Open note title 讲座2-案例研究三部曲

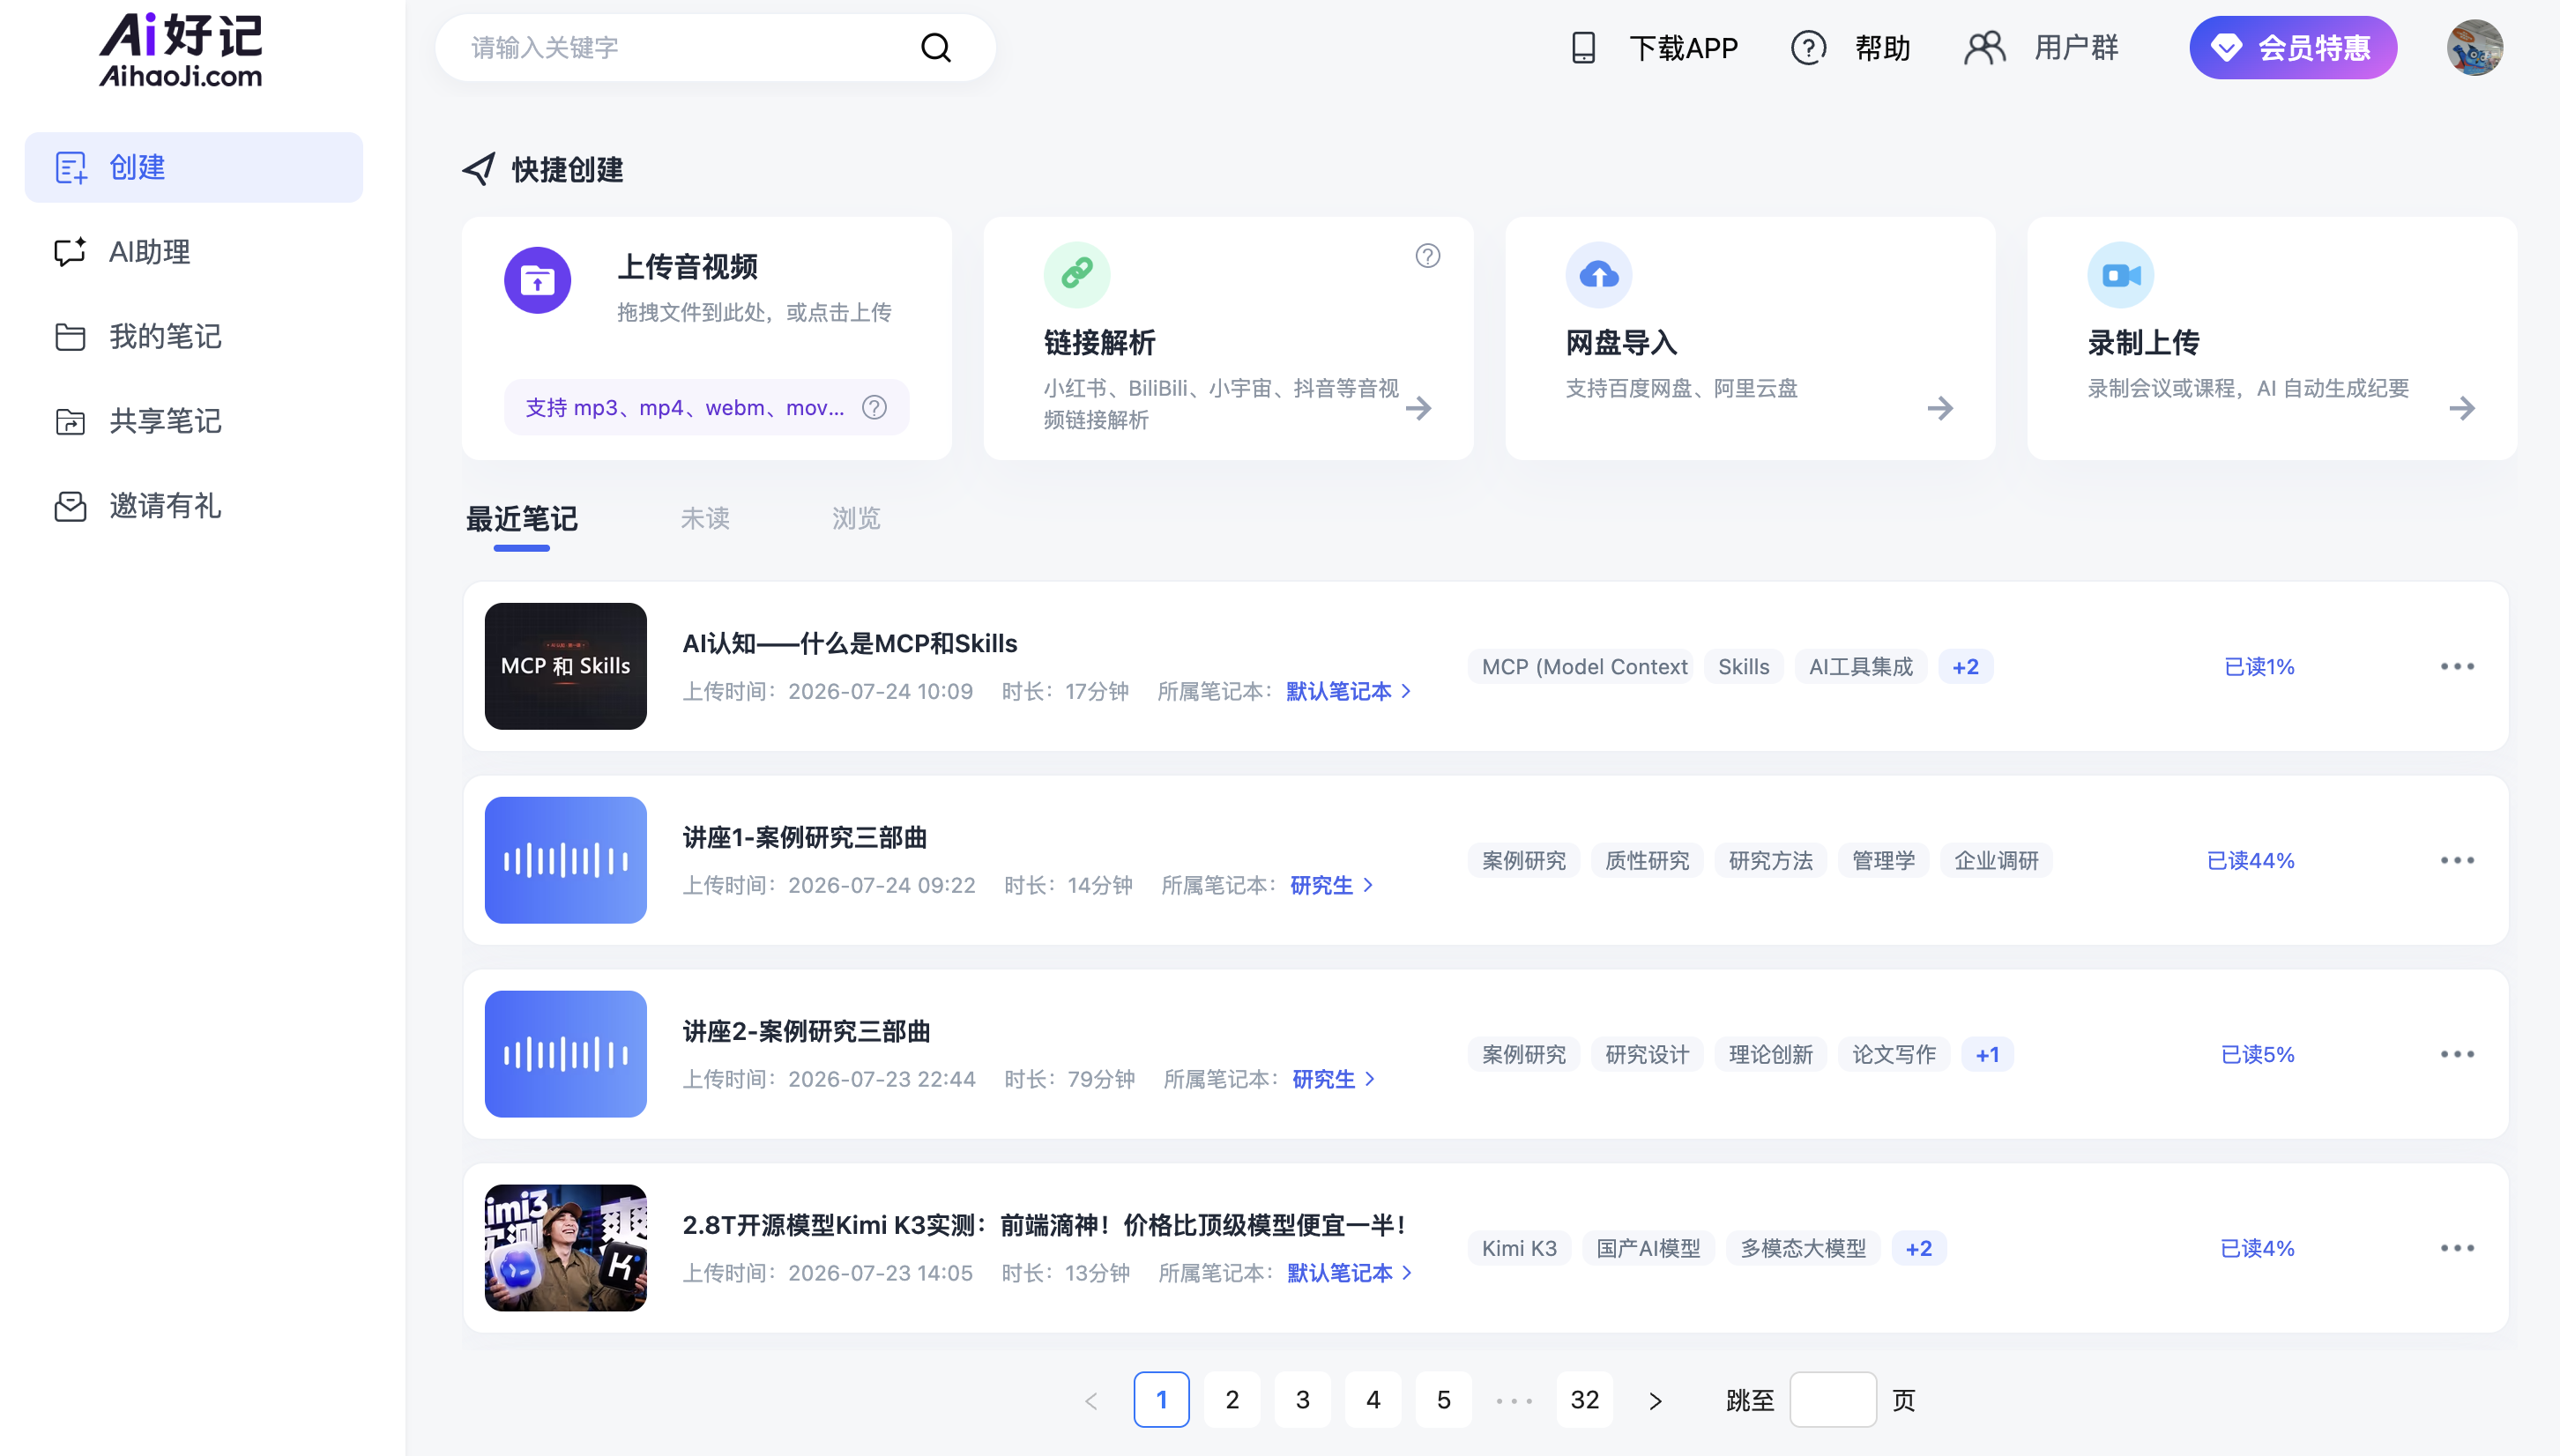(806, 1031)
